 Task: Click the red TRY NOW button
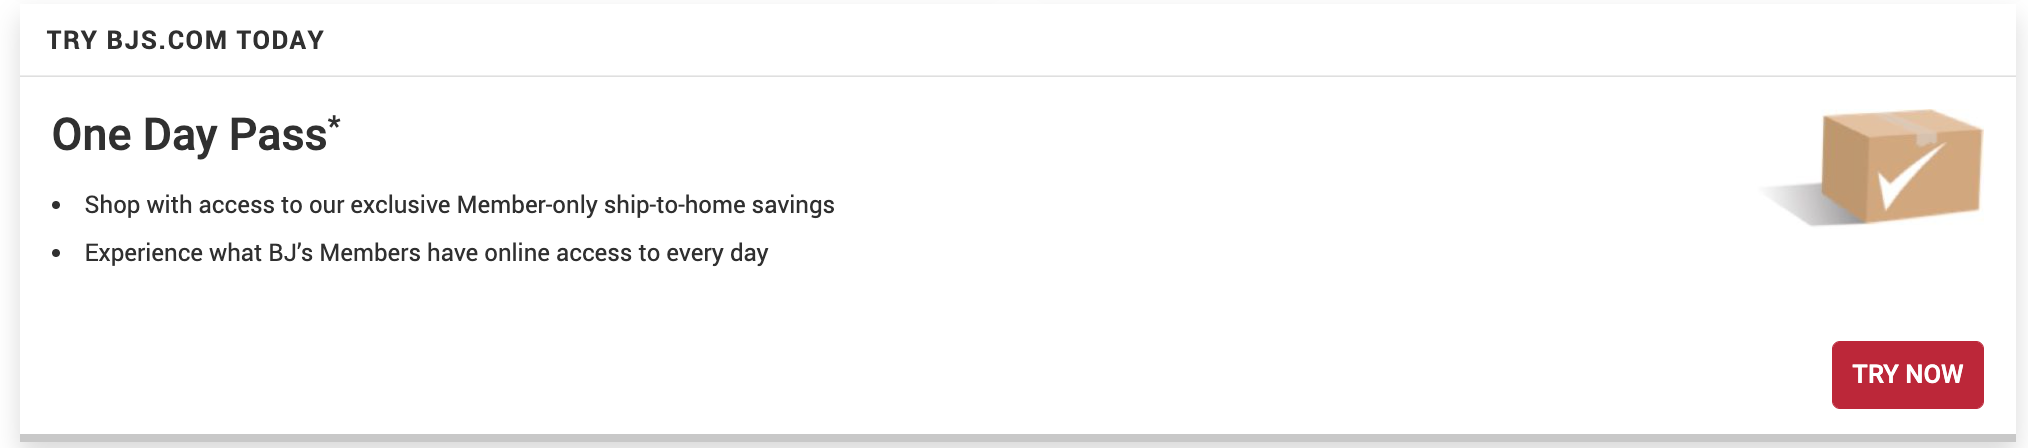[x=1907, y=374]
